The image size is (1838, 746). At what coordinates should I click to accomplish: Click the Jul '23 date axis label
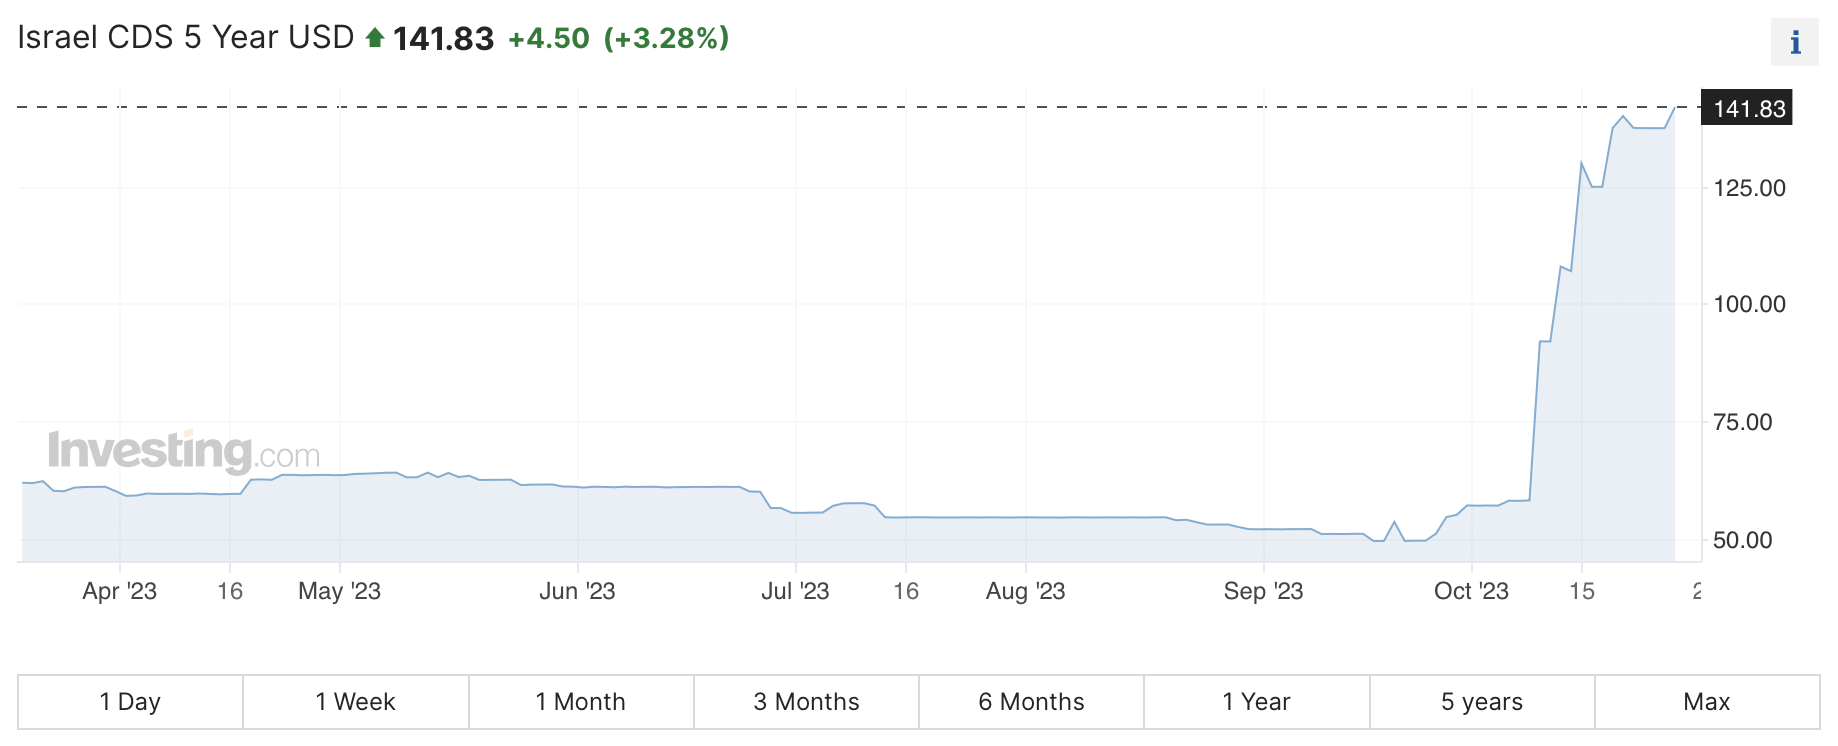pos(795,591)
